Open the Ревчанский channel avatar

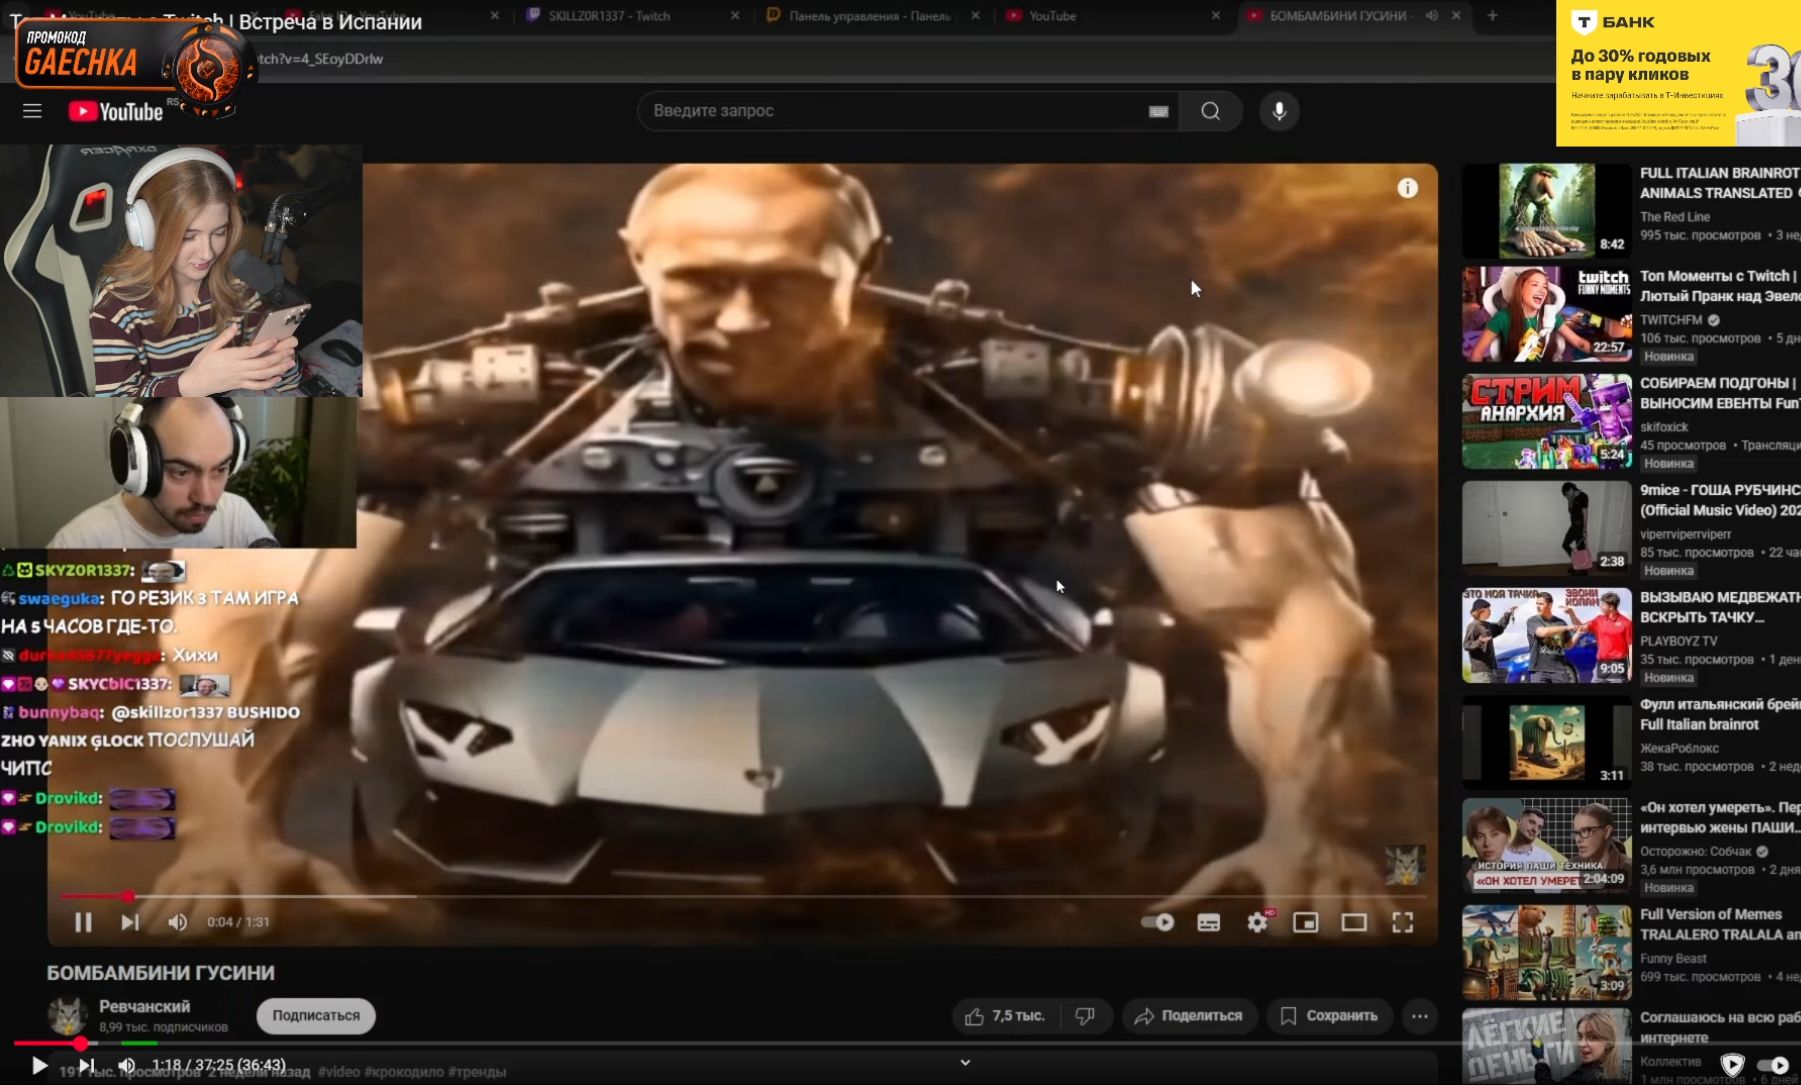(67, 1016)
